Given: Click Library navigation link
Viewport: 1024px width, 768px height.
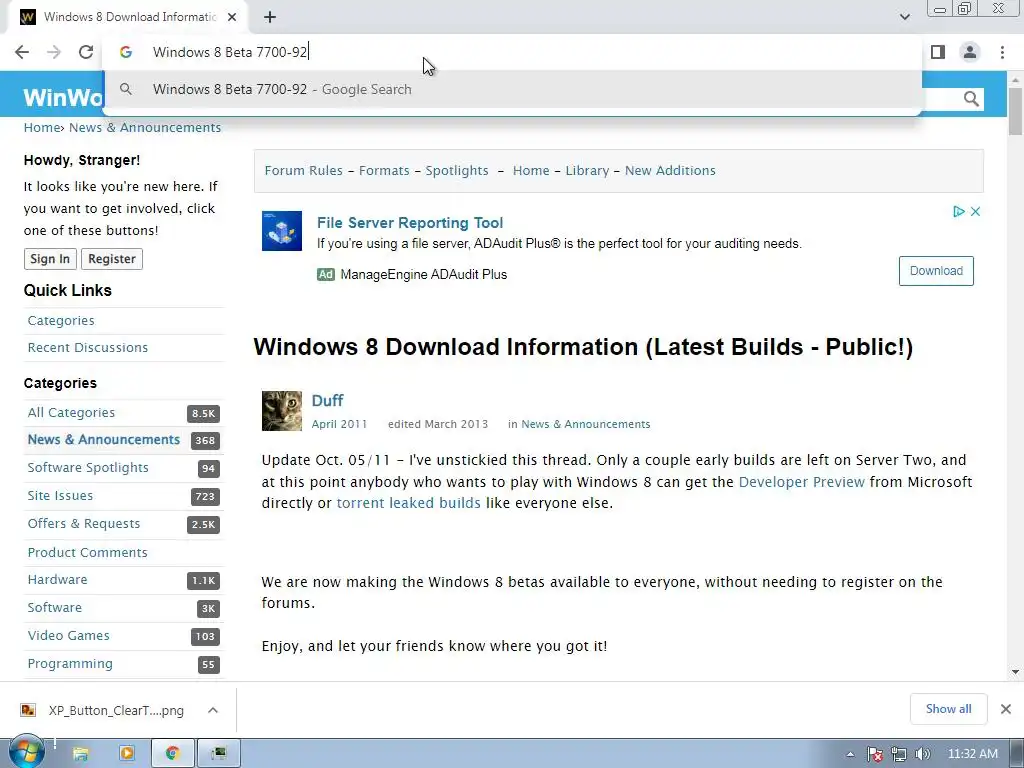Looking at the screenshot, I should point(587,170).
